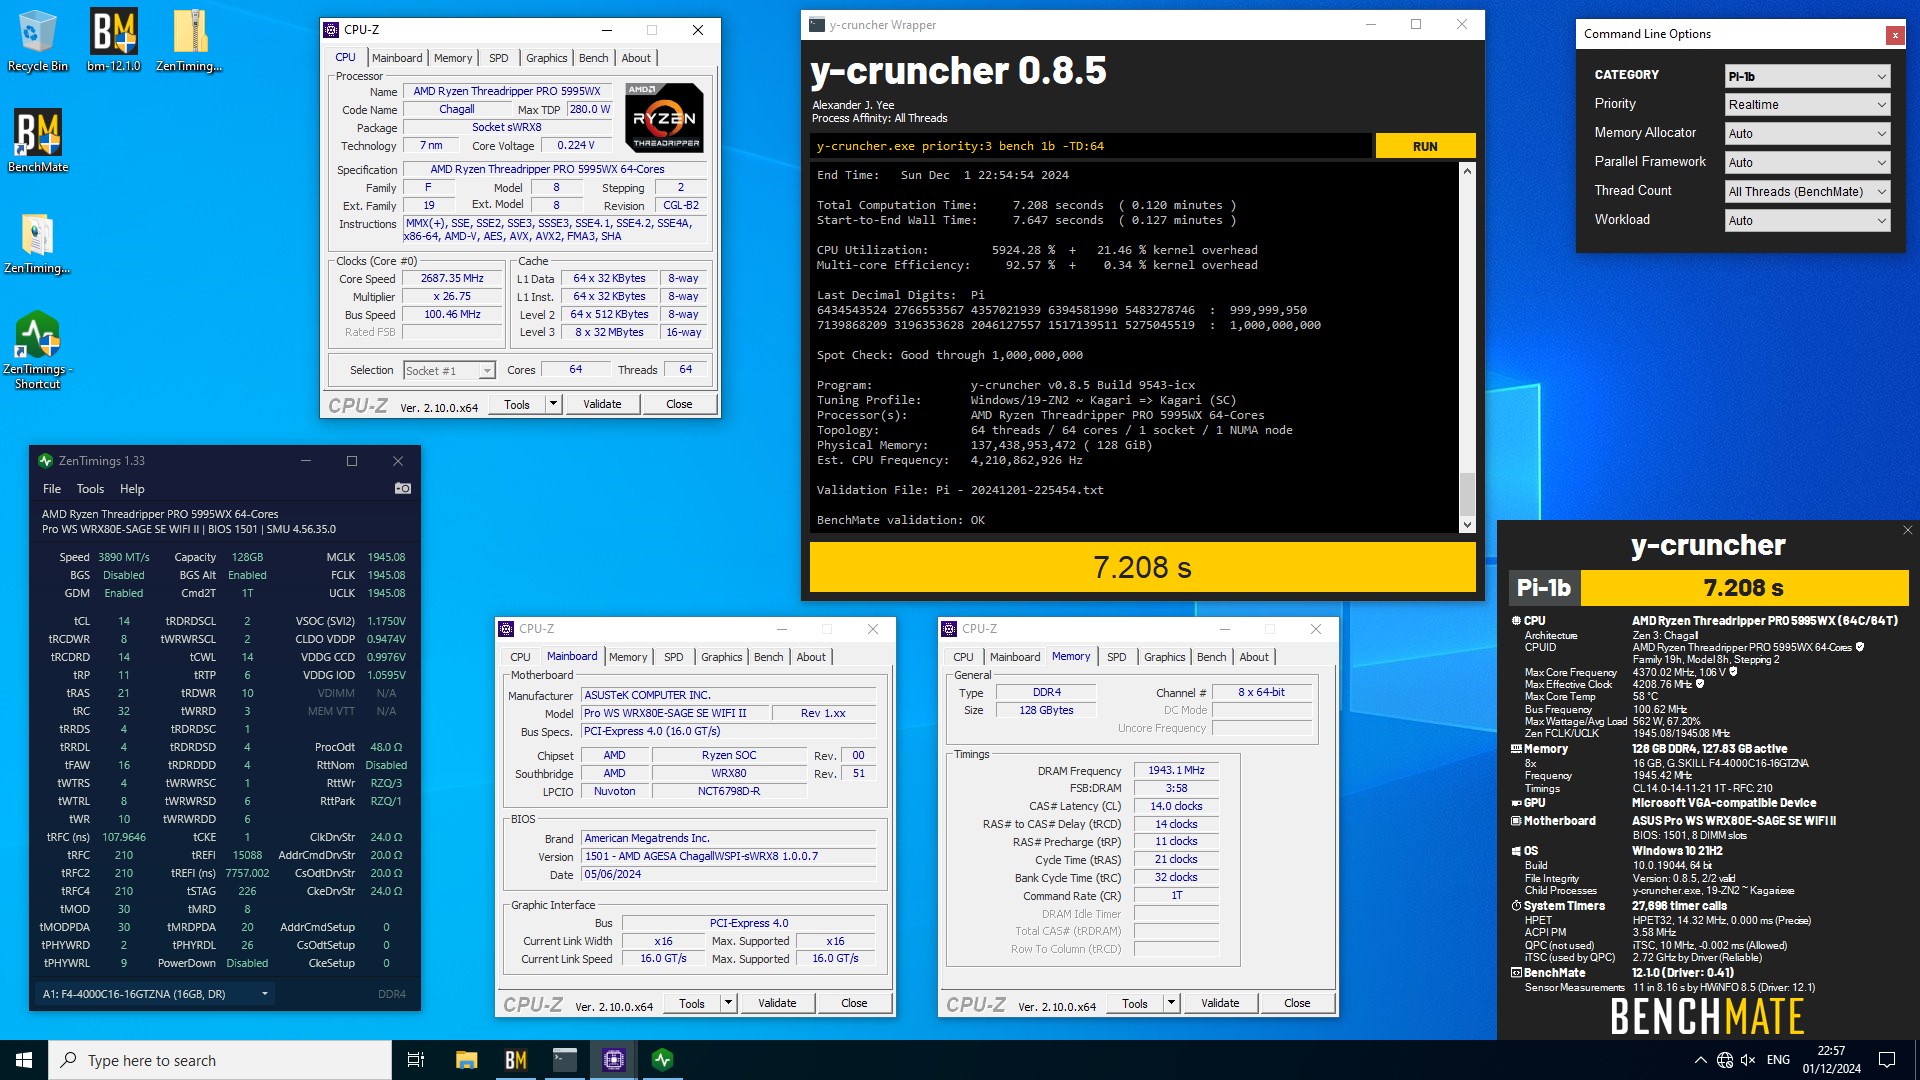
Task: Click Validate in top CPU-Z CPU window
Action: tap(602, 404)
